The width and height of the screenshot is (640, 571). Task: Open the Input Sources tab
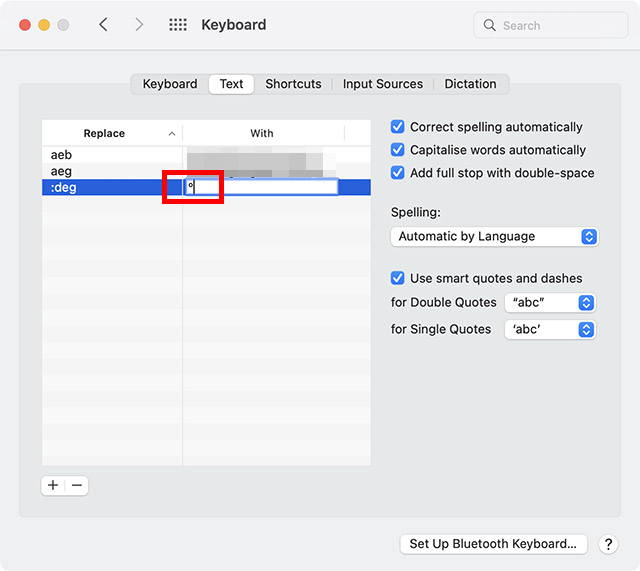(383, 84)
